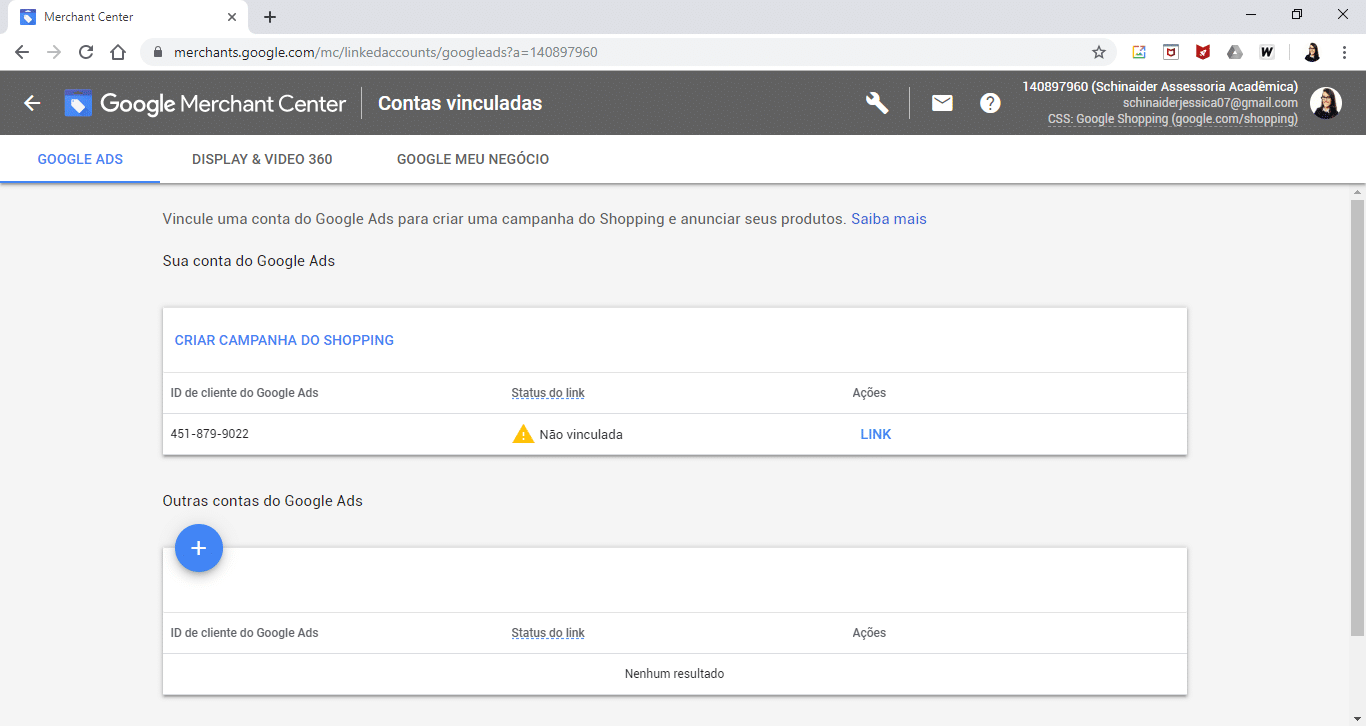Click the Não vinculada status text
1366x726 pixels.
(x=581, y=434)
